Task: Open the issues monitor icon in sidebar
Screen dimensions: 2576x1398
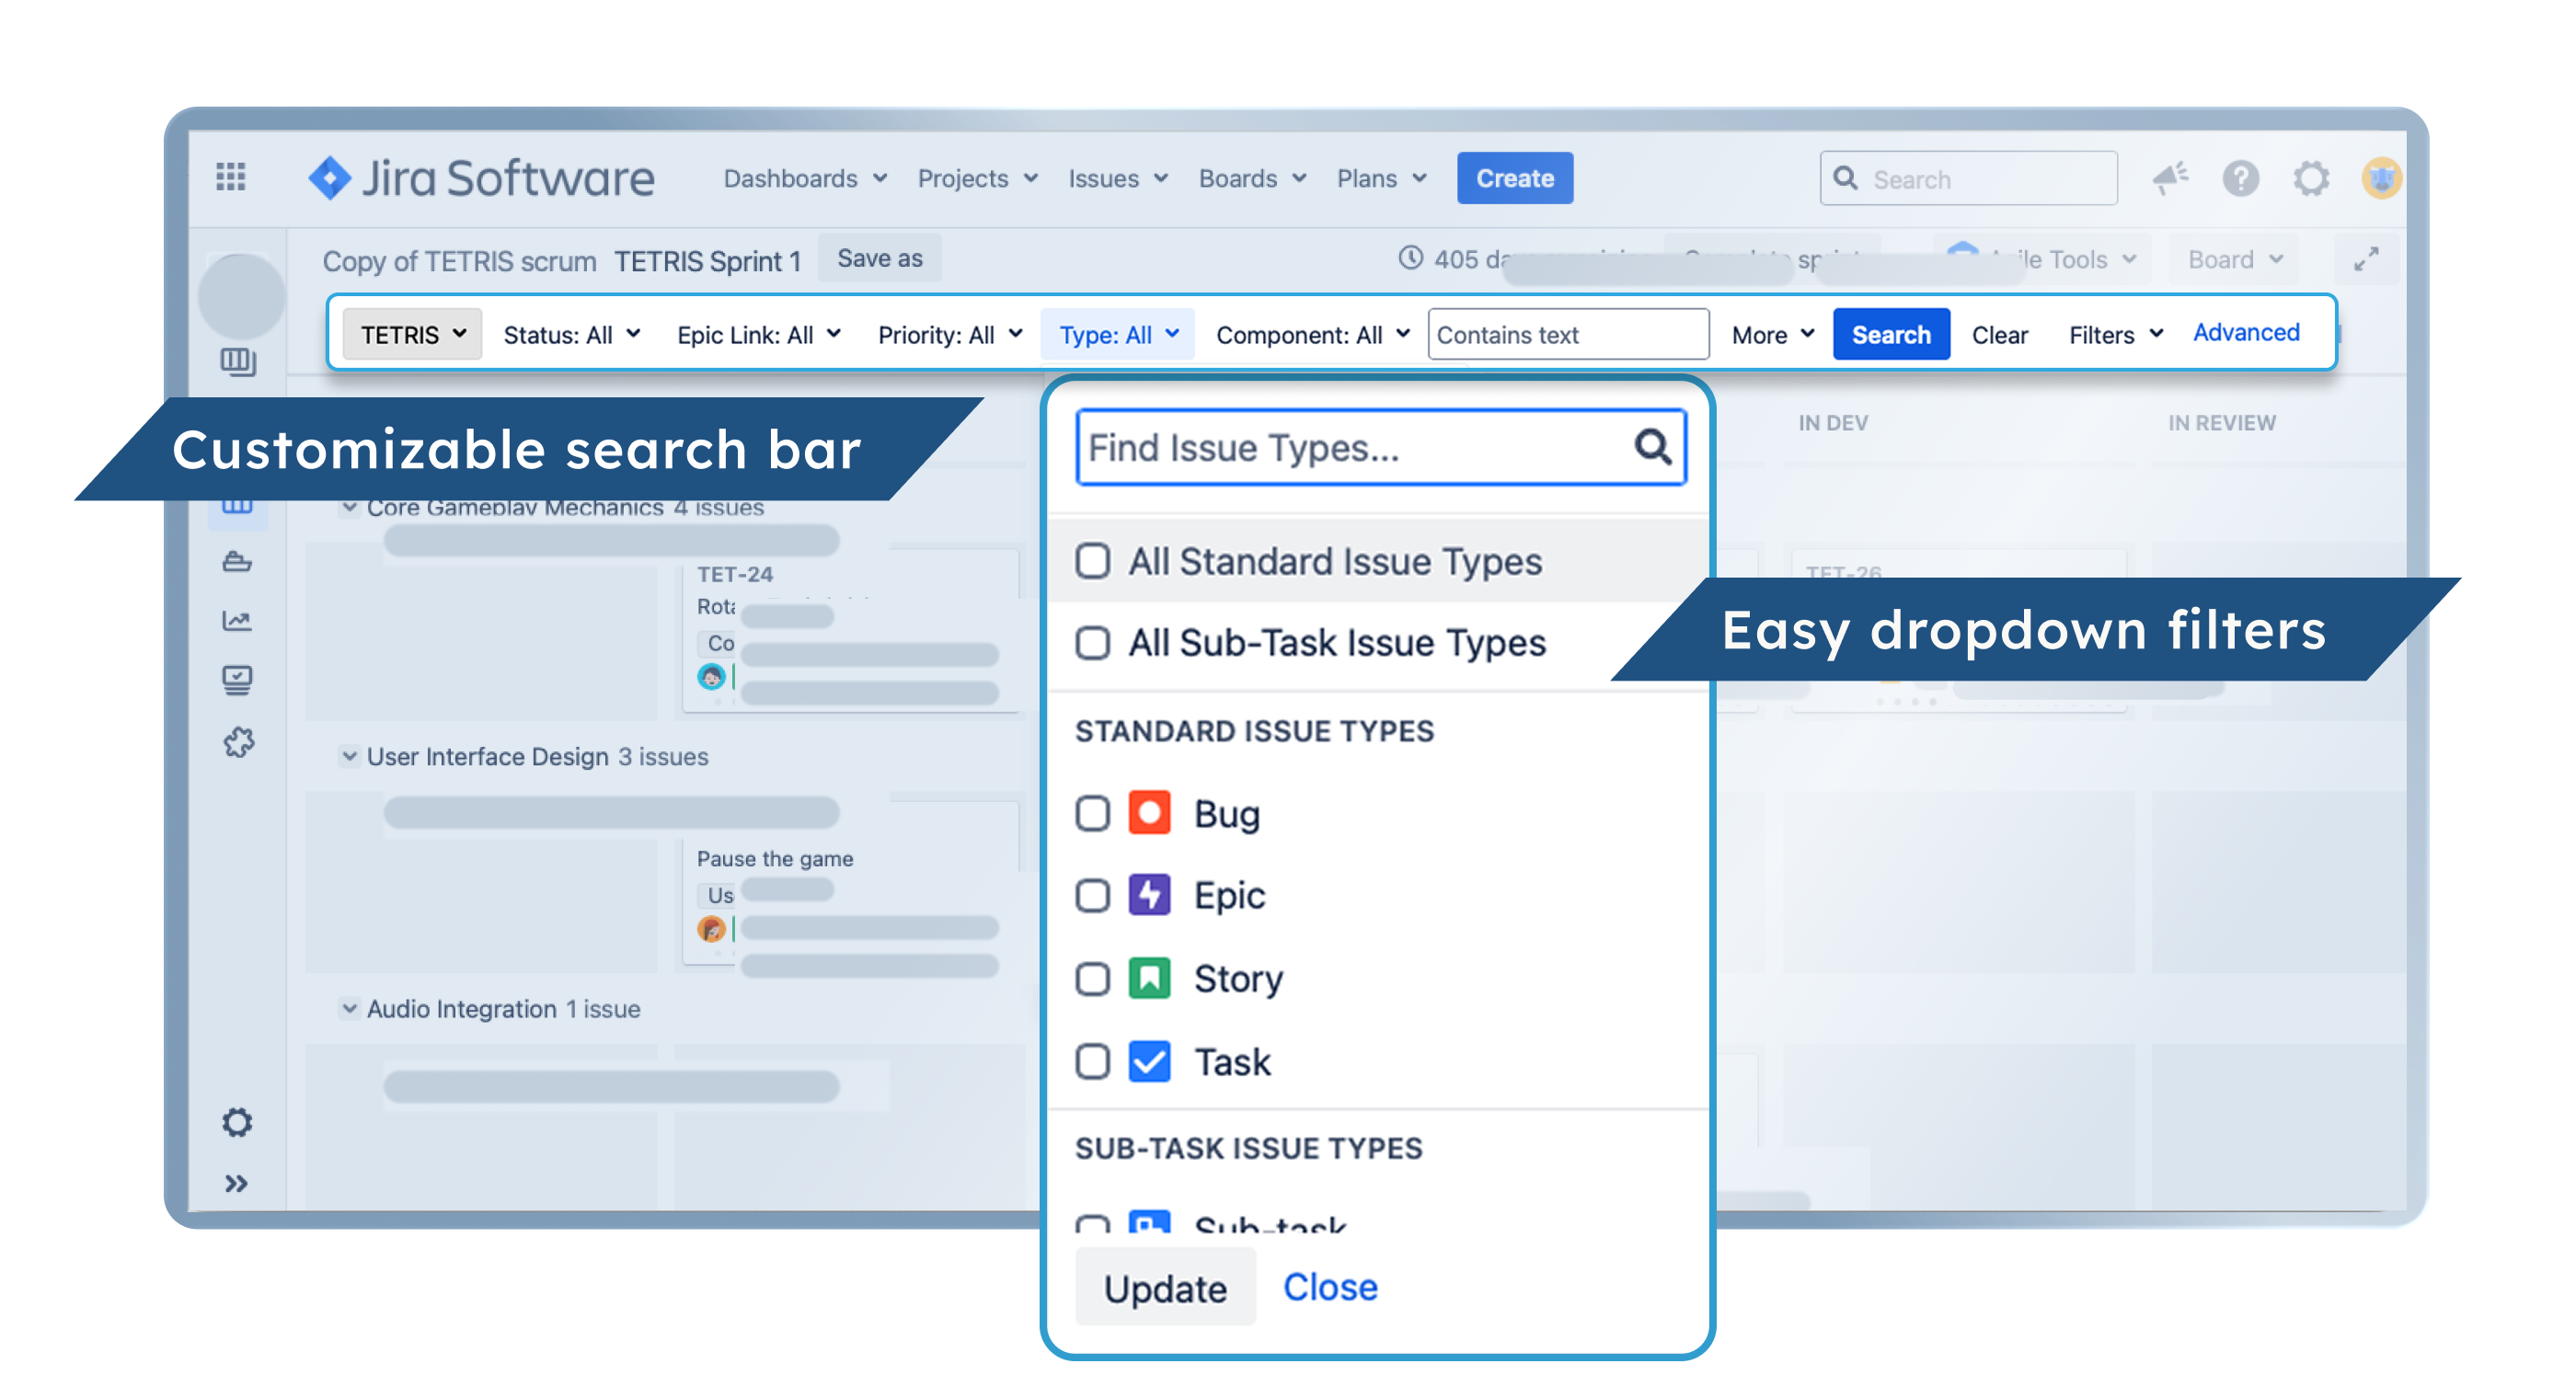Action: 237,680
